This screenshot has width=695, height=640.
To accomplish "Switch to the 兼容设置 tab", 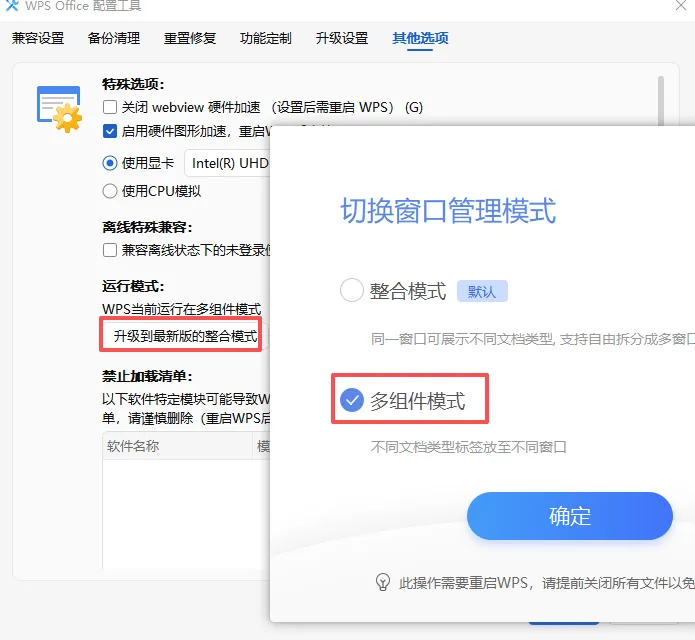I will point(38,38).
